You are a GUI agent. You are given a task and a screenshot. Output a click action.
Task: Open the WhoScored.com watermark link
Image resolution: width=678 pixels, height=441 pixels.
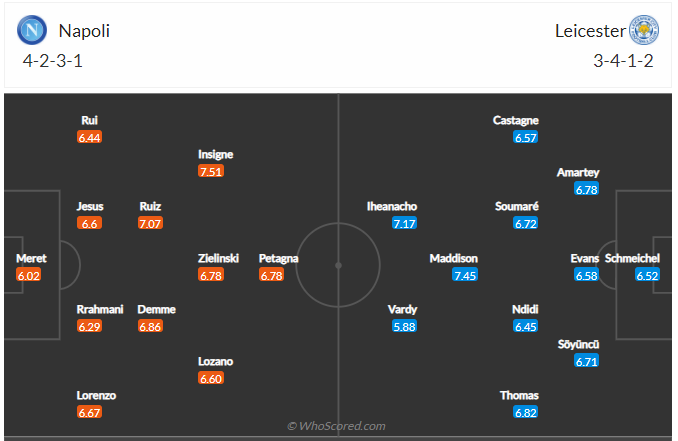(336, 426)
